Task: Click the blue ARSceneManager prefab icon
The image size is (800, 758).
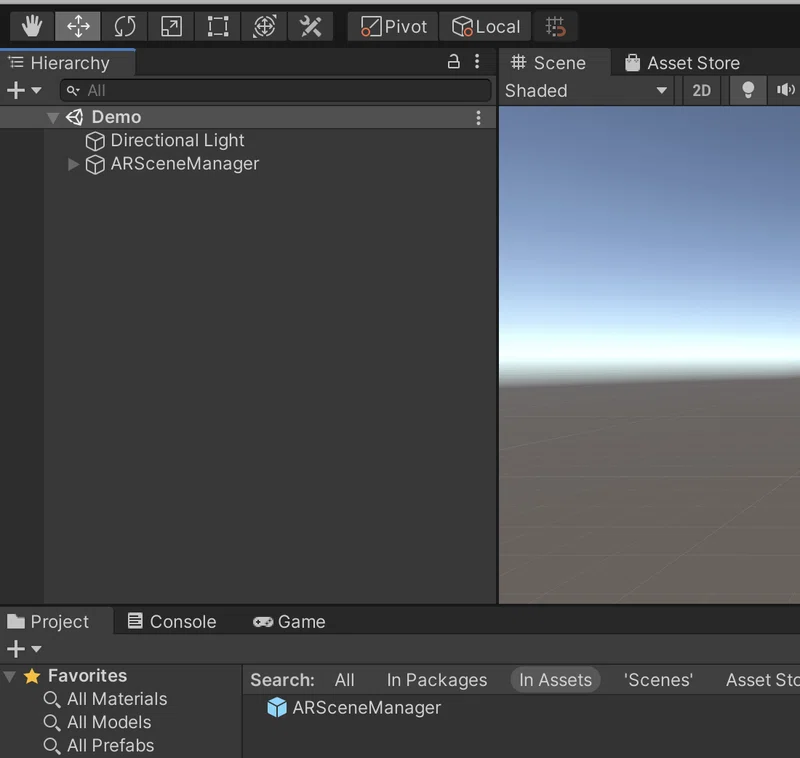Action: pyautogui.click(x=277, y=708)
